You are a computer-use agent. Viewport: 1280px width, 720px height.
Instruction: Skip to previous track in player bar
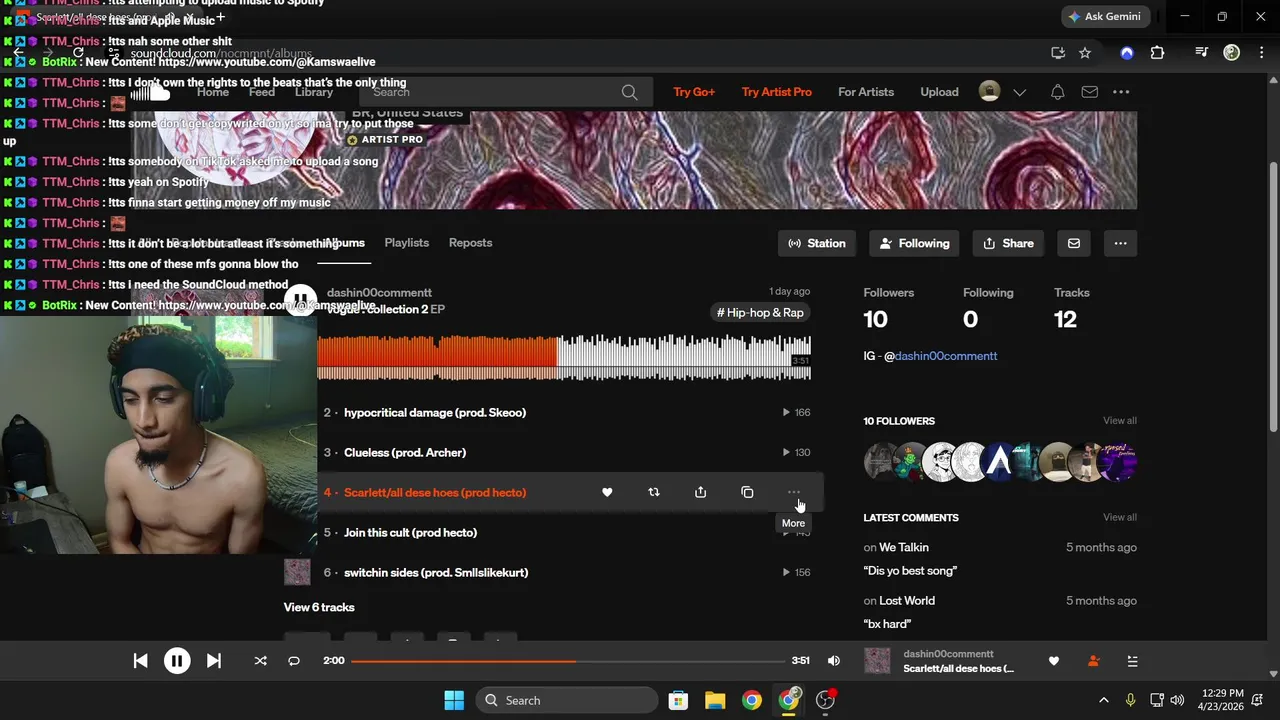tap(141, 661)
